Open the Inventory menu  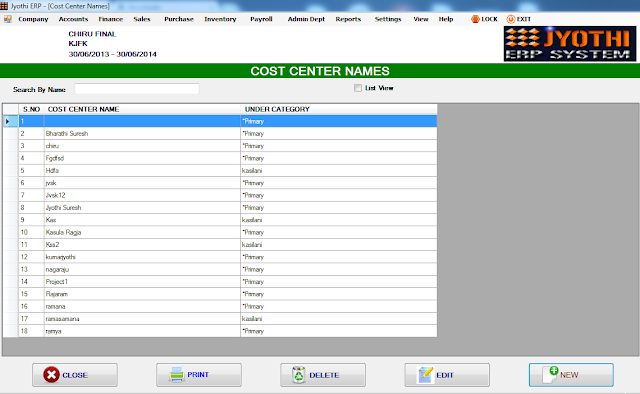click(x=220, y=19)
